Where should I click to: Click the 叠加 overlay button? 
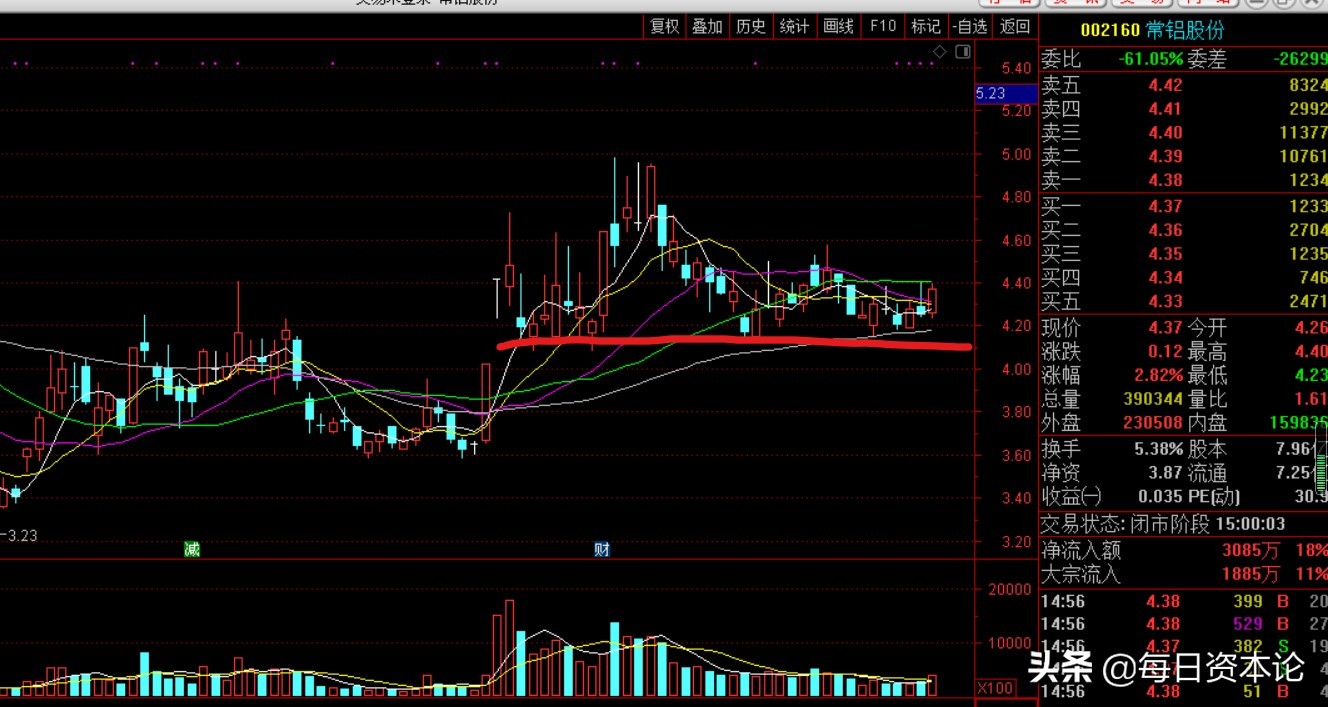708,27
